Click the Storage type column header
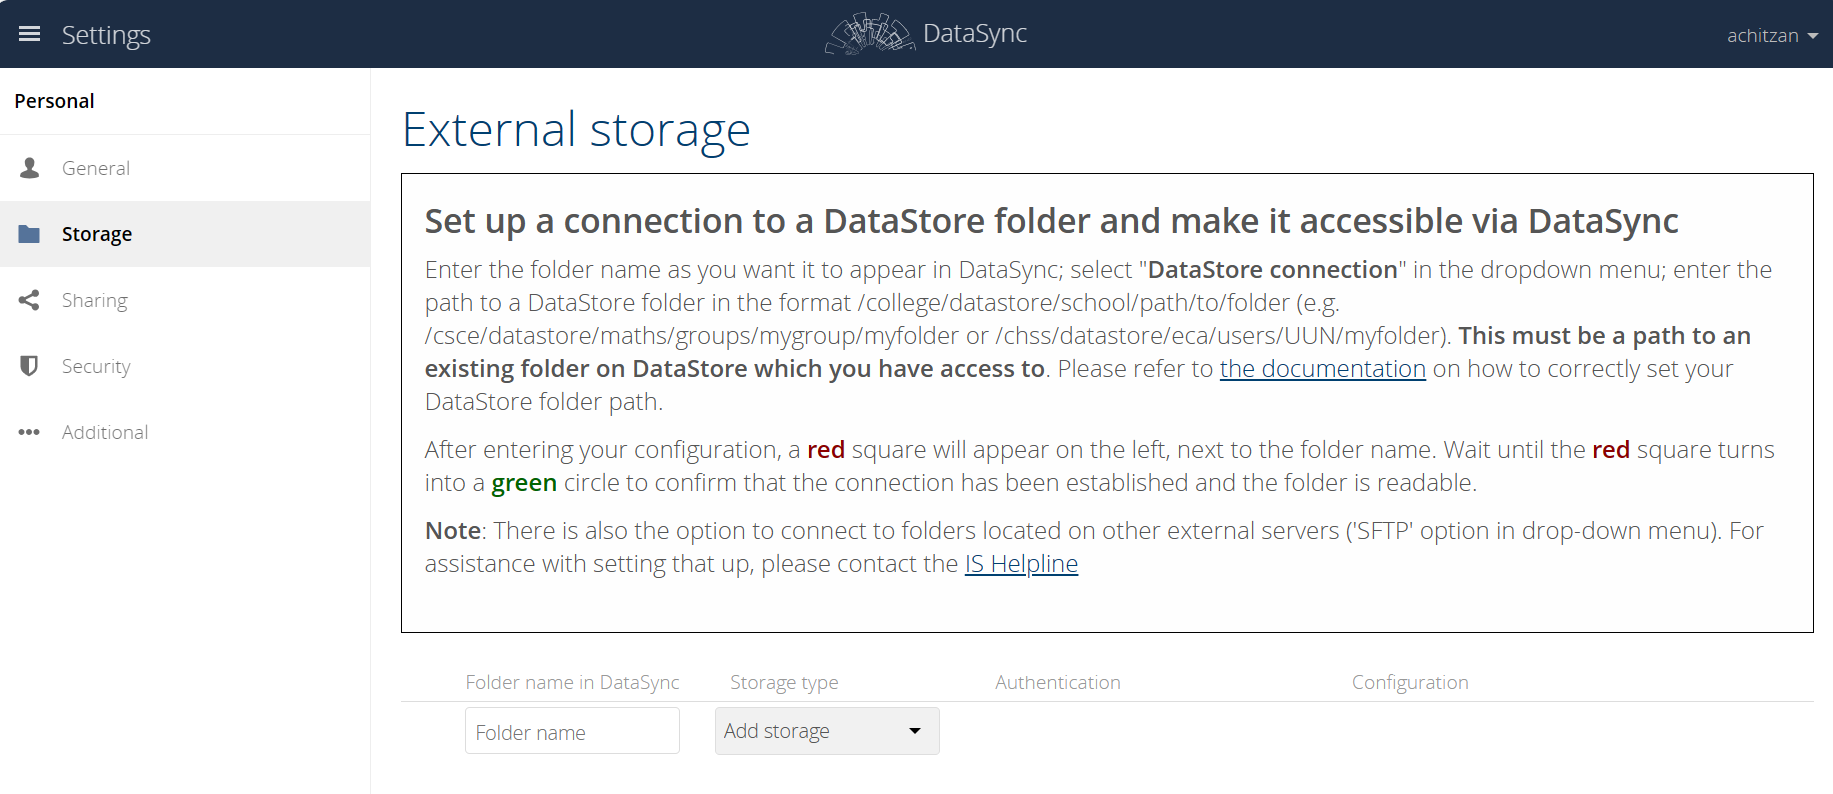Viewport: 1833px width, 794px height. tap(784, 682)
